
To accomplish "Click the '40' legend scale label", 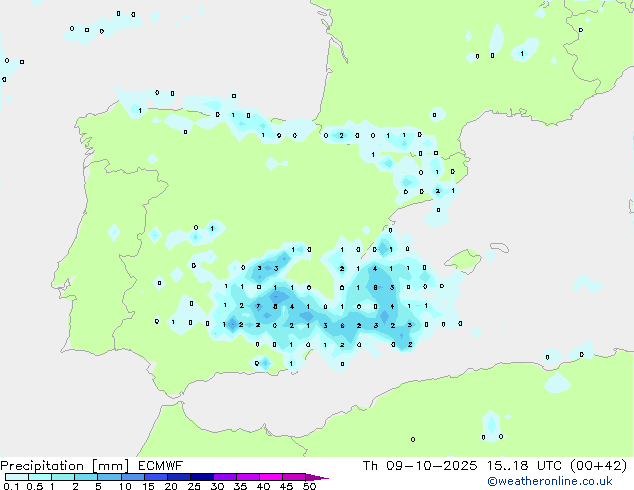I will 263,486.
